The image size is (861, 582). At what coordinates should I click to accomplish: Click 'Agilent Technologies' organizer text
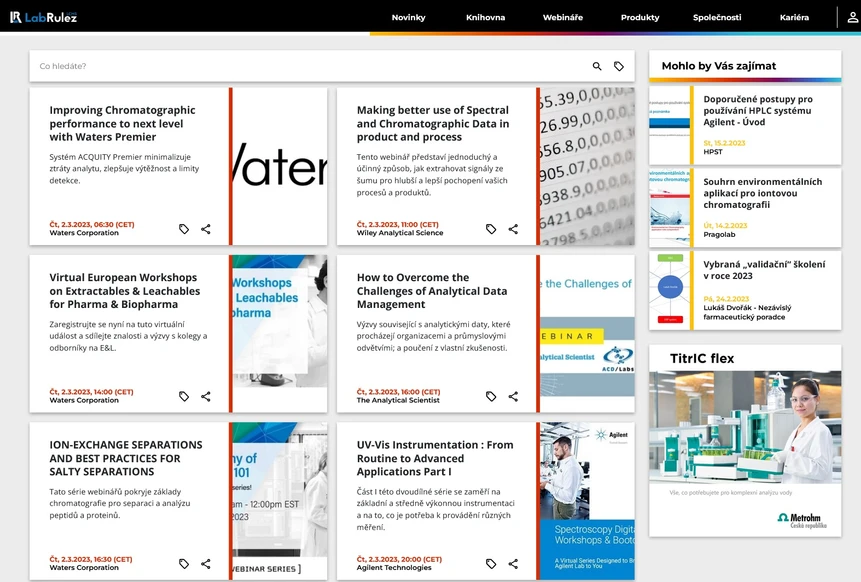point(394,568)
